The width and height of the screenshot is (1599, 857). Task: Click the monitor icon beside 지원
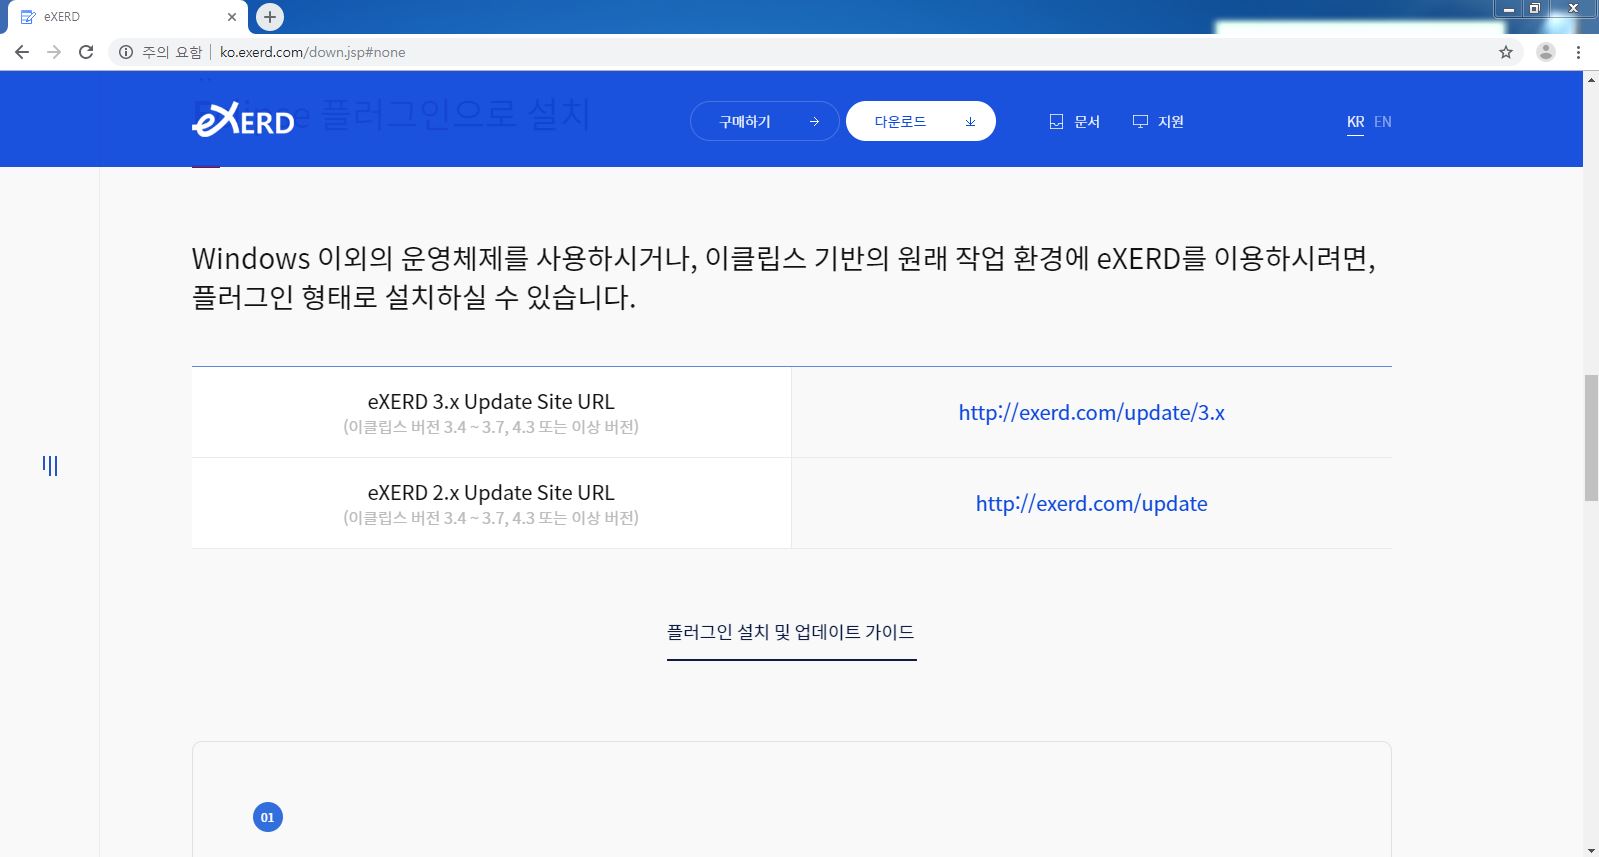(x=1140, y=121)
